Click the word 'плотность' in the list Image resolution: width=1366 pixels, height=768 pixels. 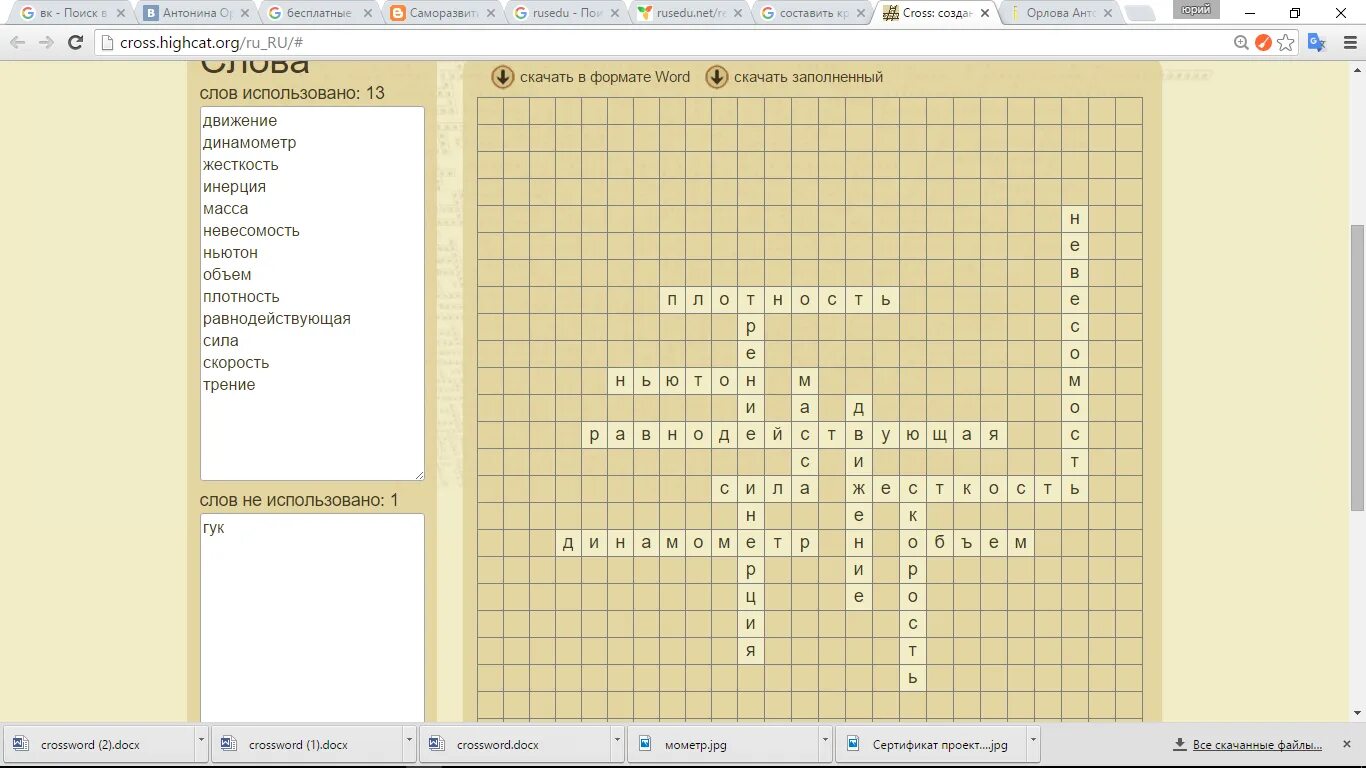pos(241,297)
